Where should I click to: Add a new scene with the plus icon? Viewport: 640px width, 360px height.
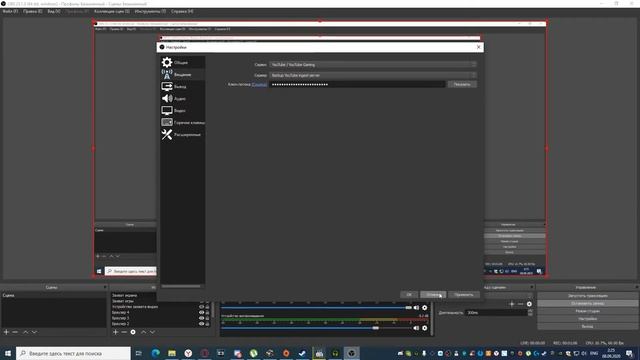coord(6,332)
